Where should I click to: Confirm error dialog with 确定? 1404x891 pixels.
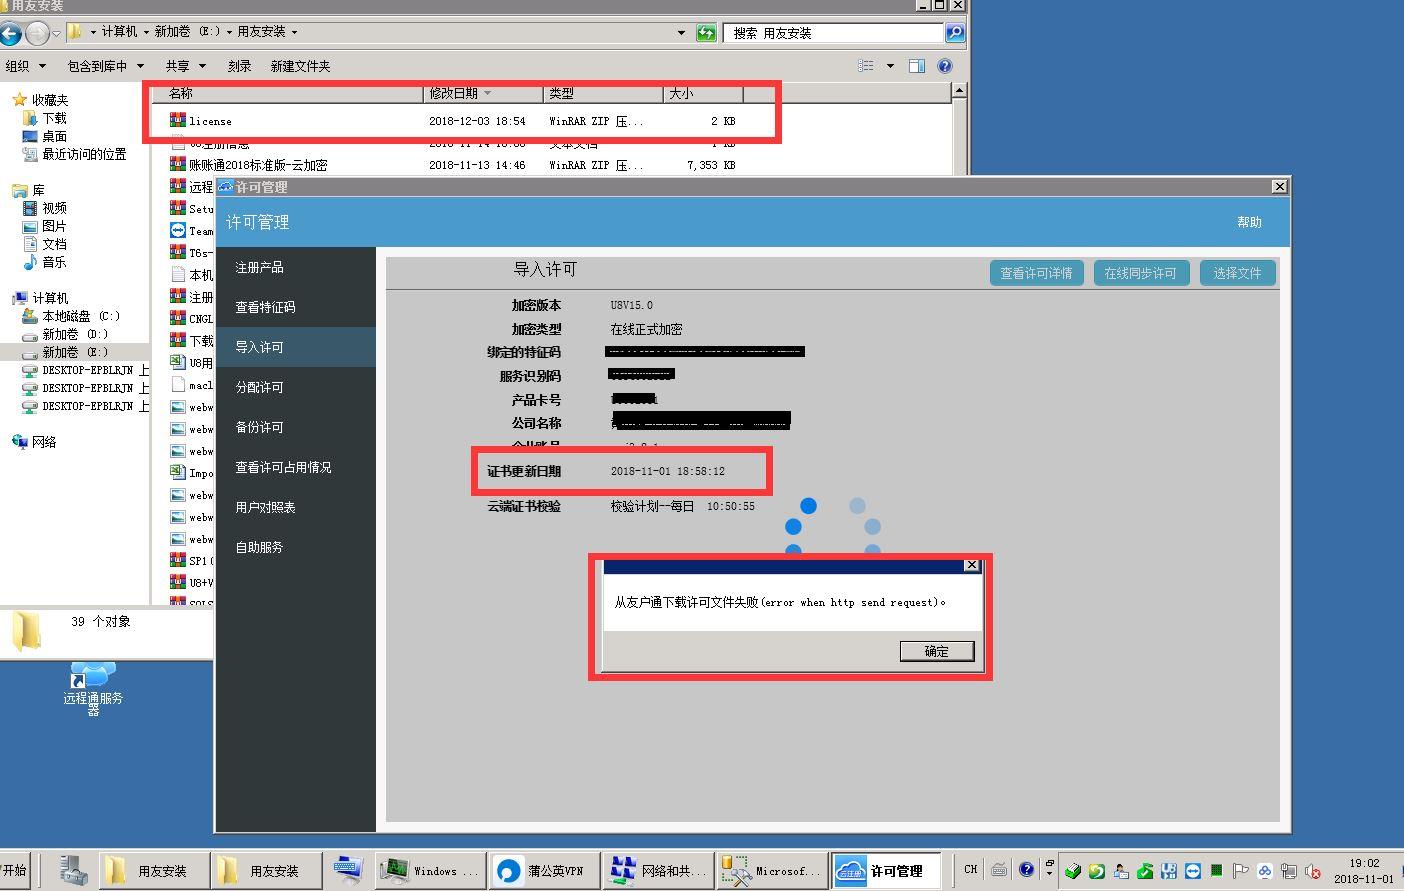(x=936, y=651)
